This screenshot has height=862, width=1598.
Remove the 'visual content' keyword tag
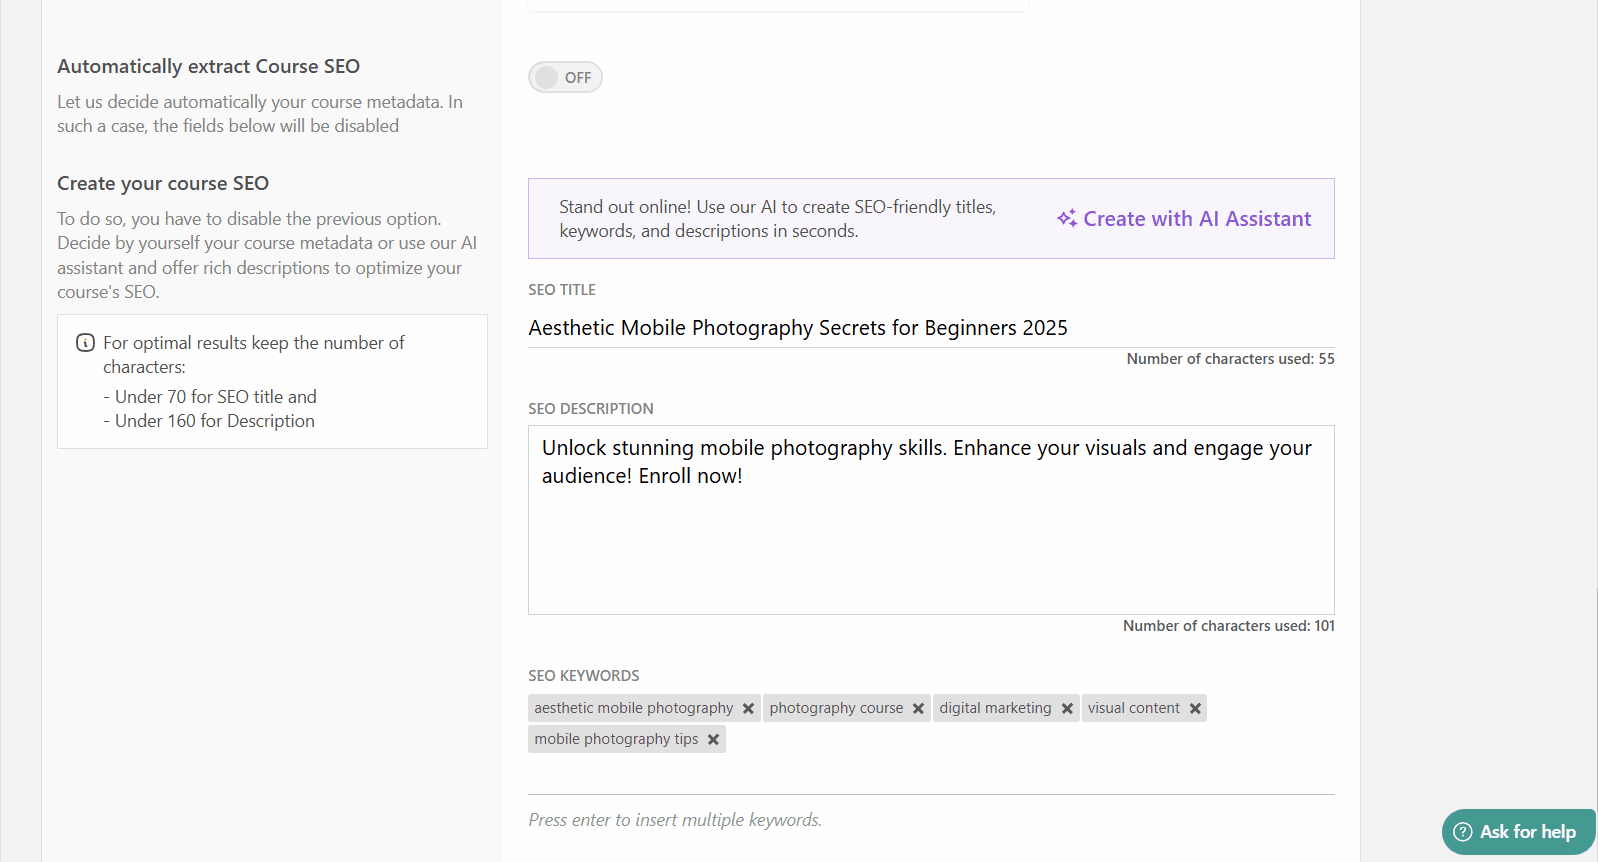[1195, 708]
